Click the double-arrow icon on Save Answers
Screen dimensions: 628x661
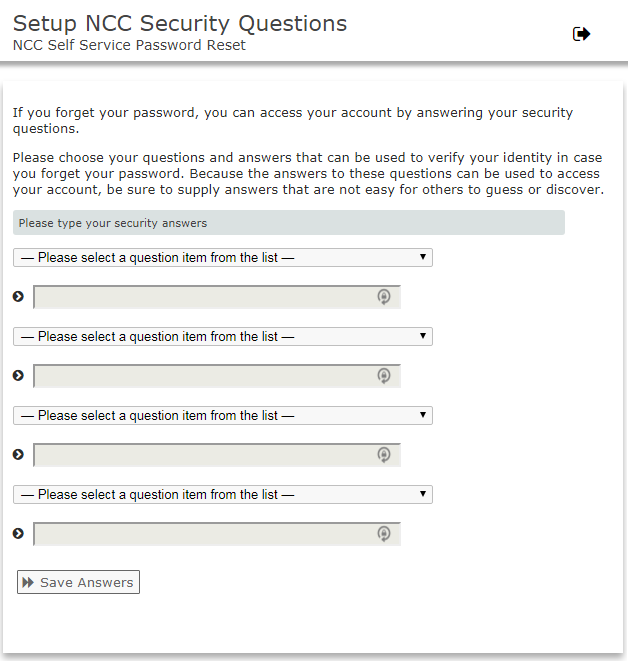28,582
